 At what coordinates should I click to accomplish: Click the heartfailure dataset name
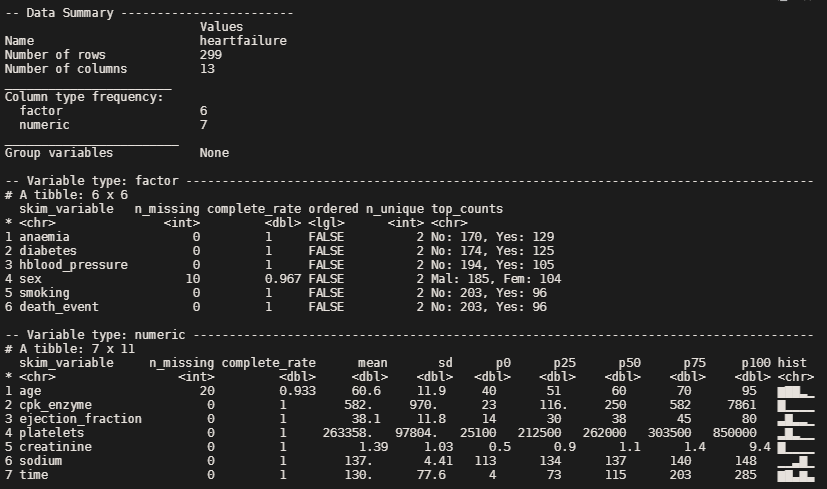point(243,40)
